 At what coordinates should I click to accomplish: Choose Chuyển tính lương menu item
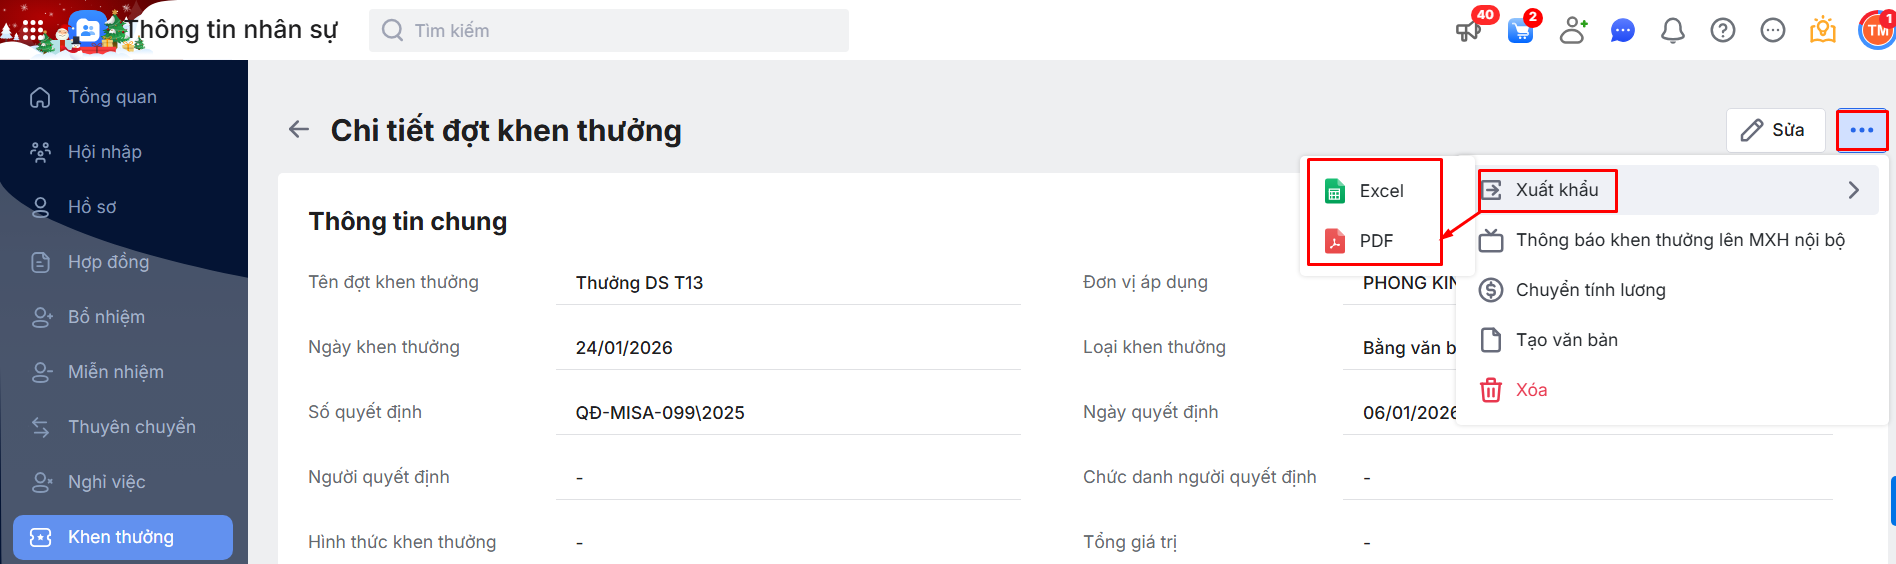pyautogui.click(x=1590, y=290)
